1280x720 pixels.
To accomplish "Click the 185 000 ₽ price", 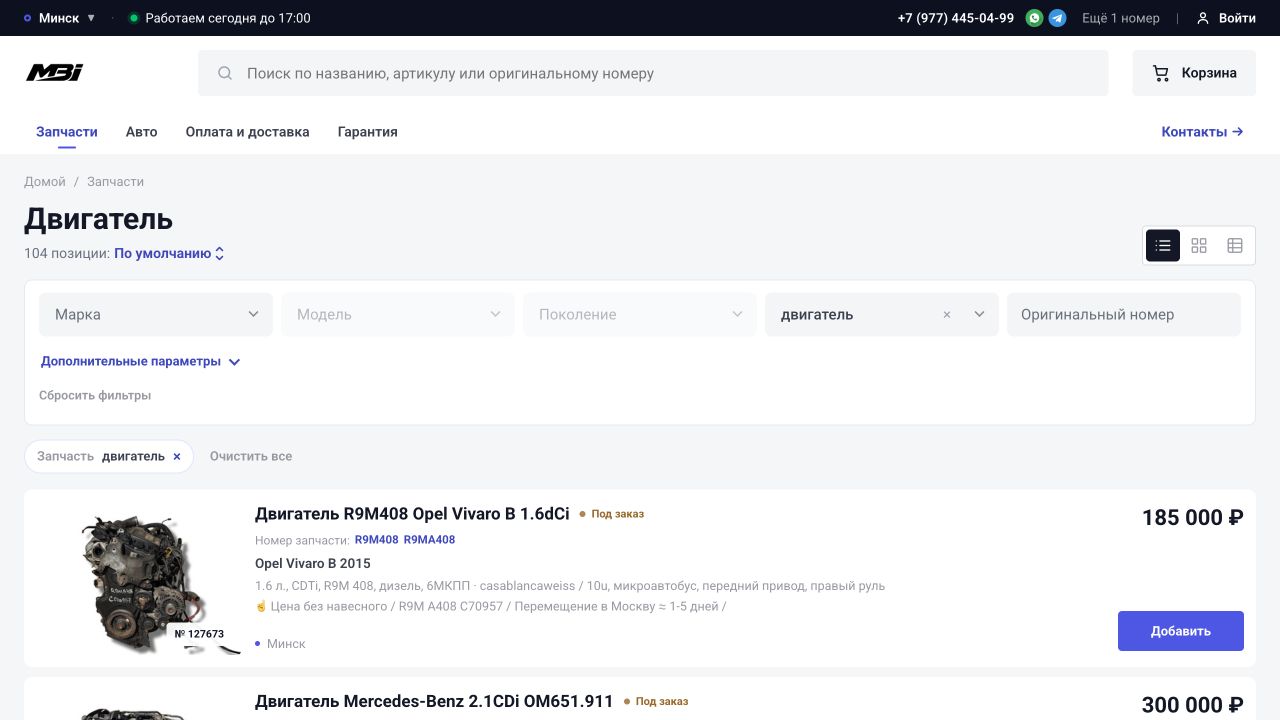I will pyautogui.click(x=1193, y=517).
